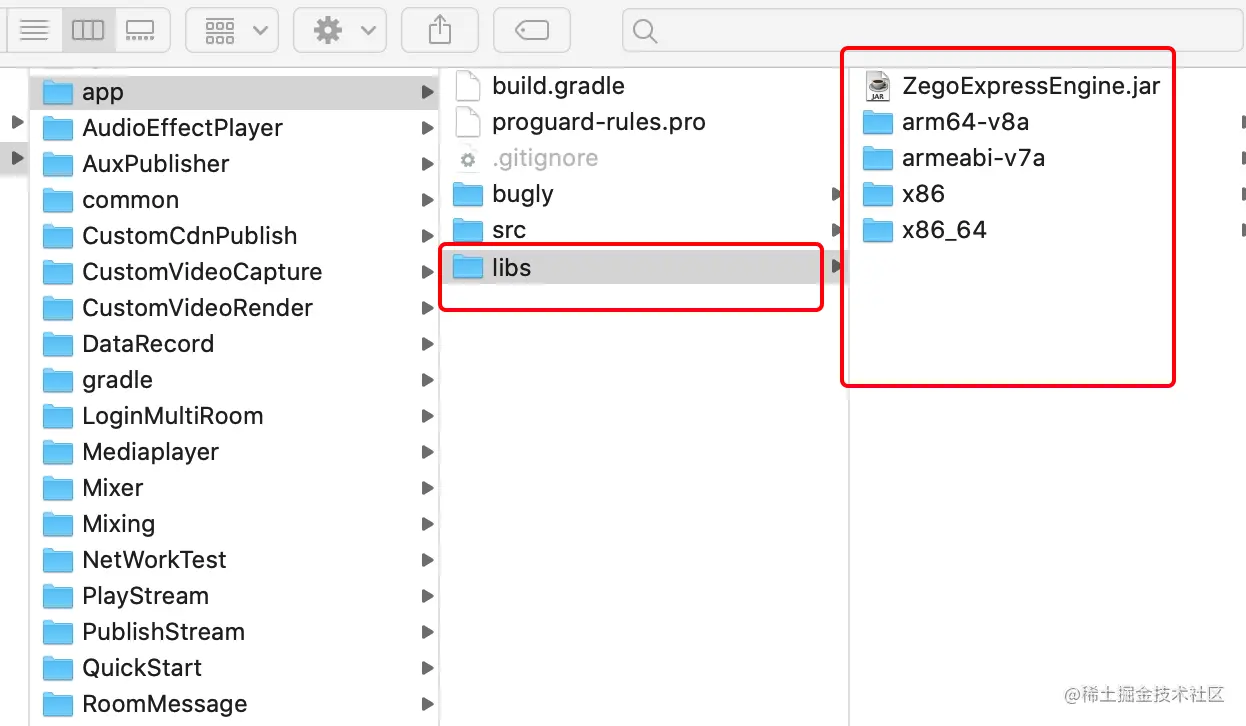The height and width of the screenshot is (726, 1246).
Task: Click the folder icon next to PlayStream
Action: click(58, 596)
